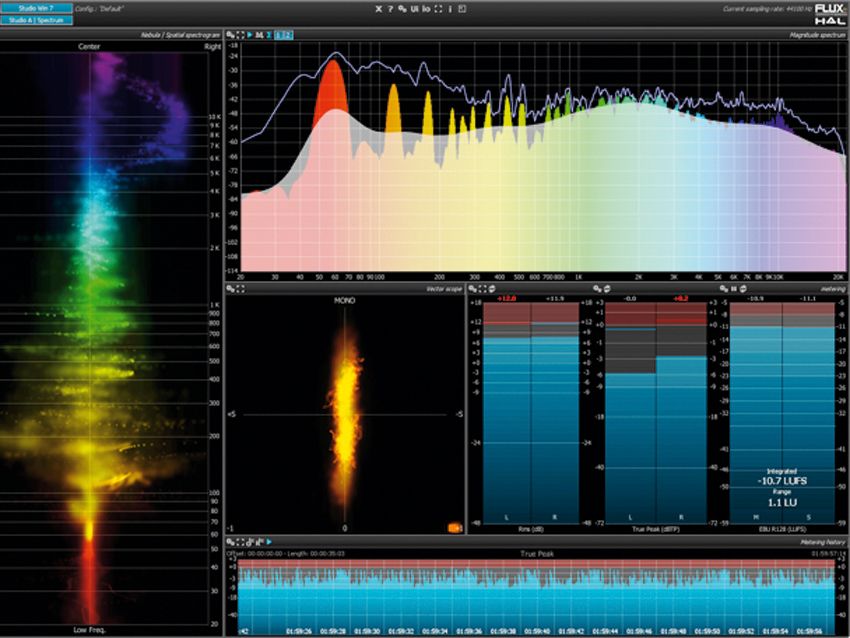Click the EBU R128 LUFS label
850x638 pixels.
tap(785, 527)
